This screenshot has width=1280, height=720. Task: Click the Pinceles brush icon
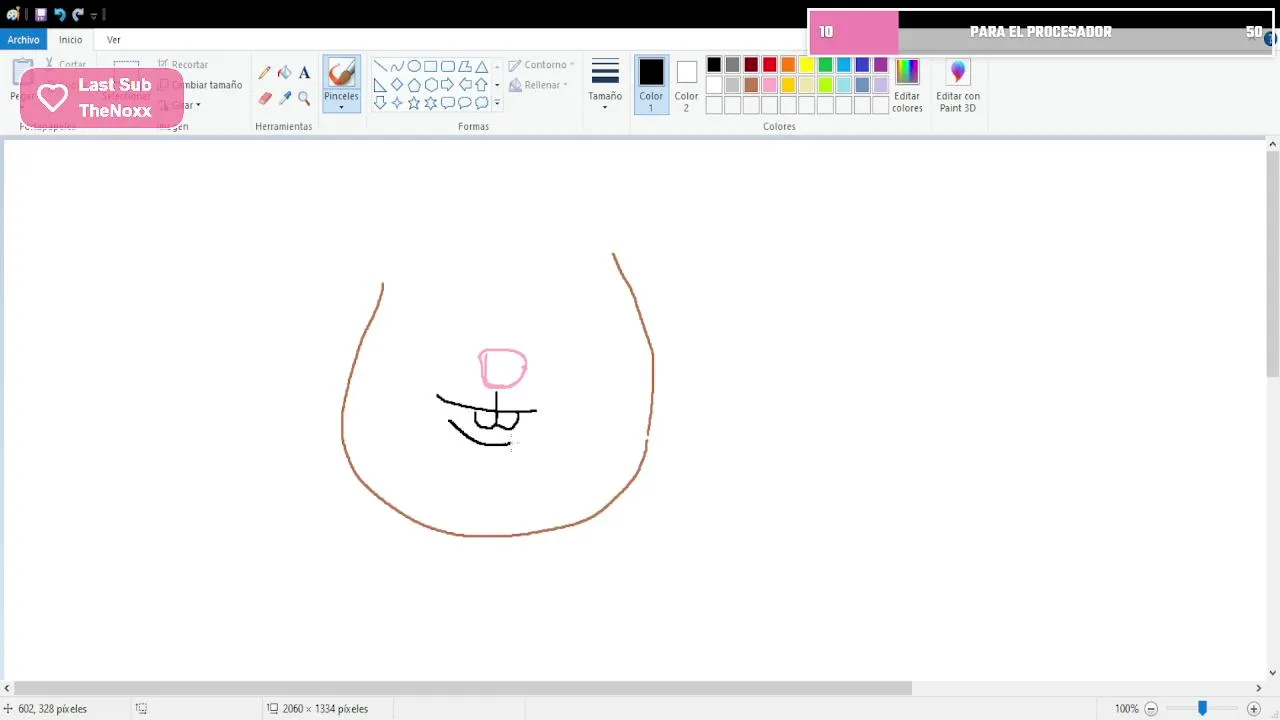(341, 73)
